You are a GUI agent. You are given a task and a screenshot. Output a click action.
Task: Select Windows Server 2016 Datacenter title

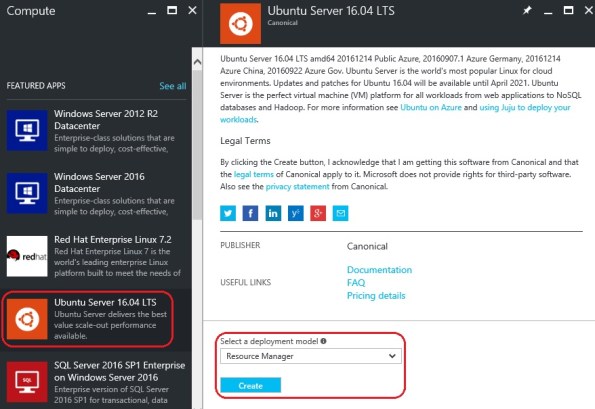pyautogui.click(x=99, y=182)
